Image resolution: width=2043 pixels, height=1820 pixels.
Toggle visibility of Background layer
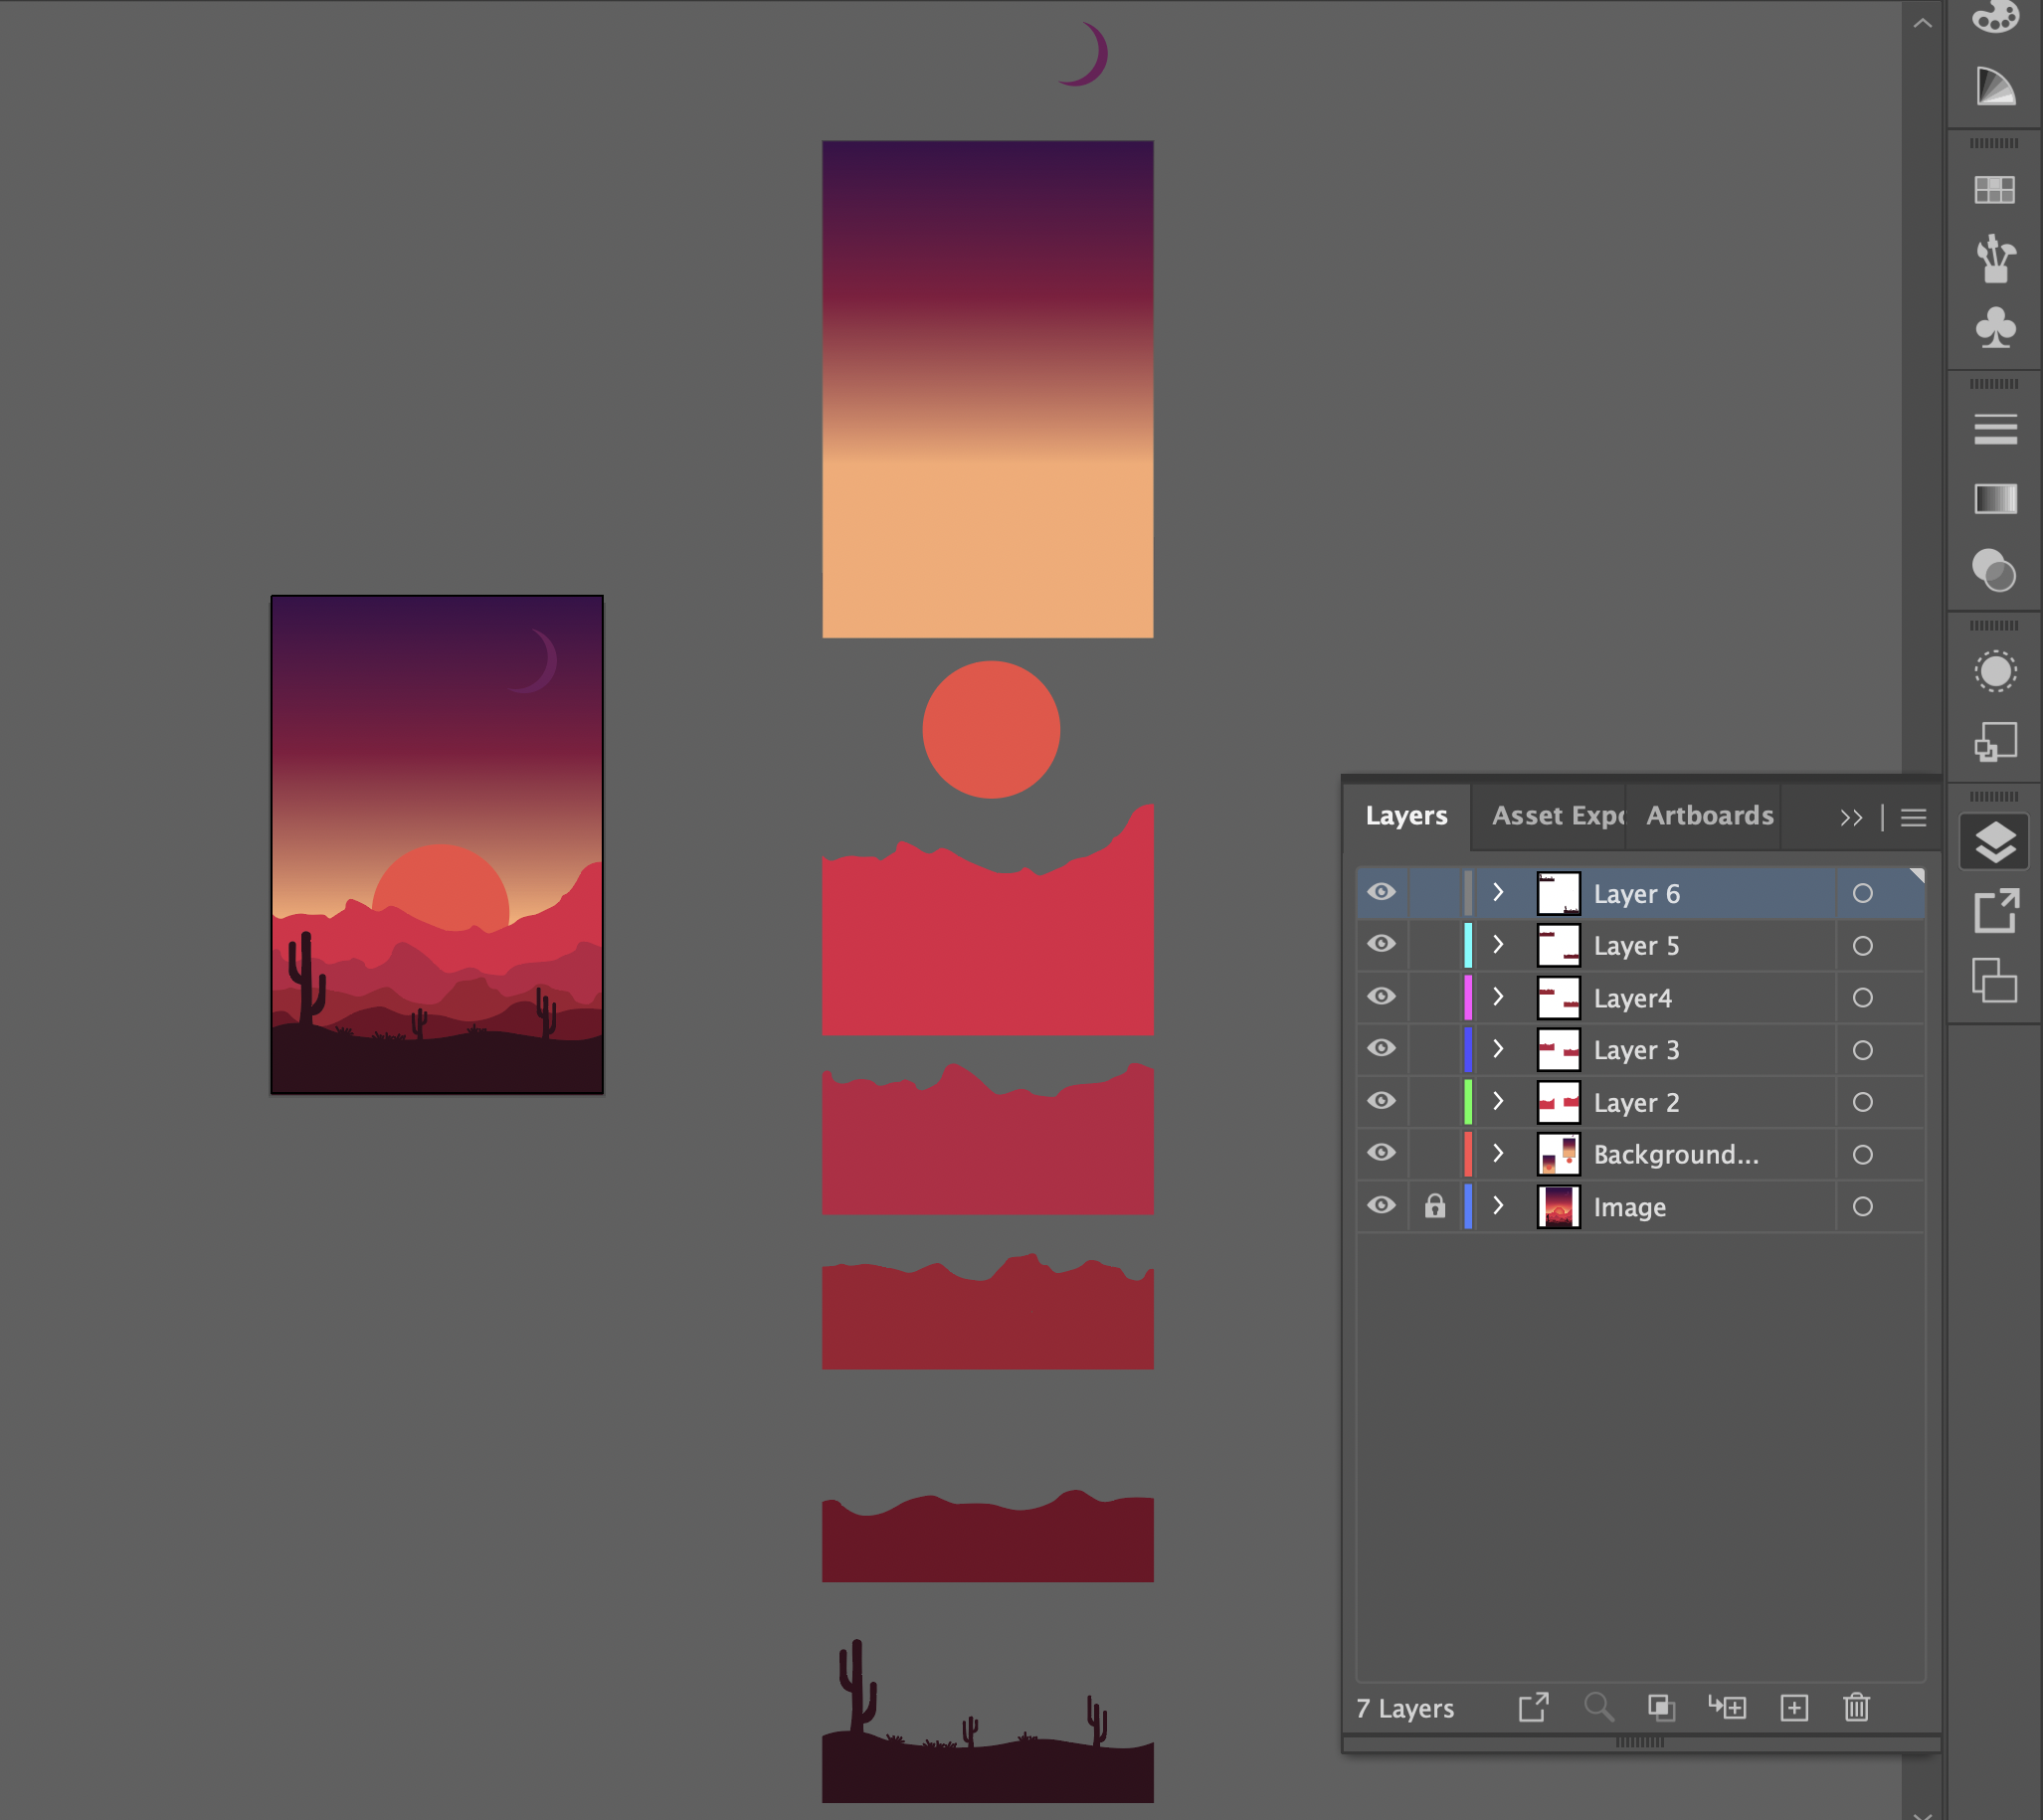coord(1381,1153)
